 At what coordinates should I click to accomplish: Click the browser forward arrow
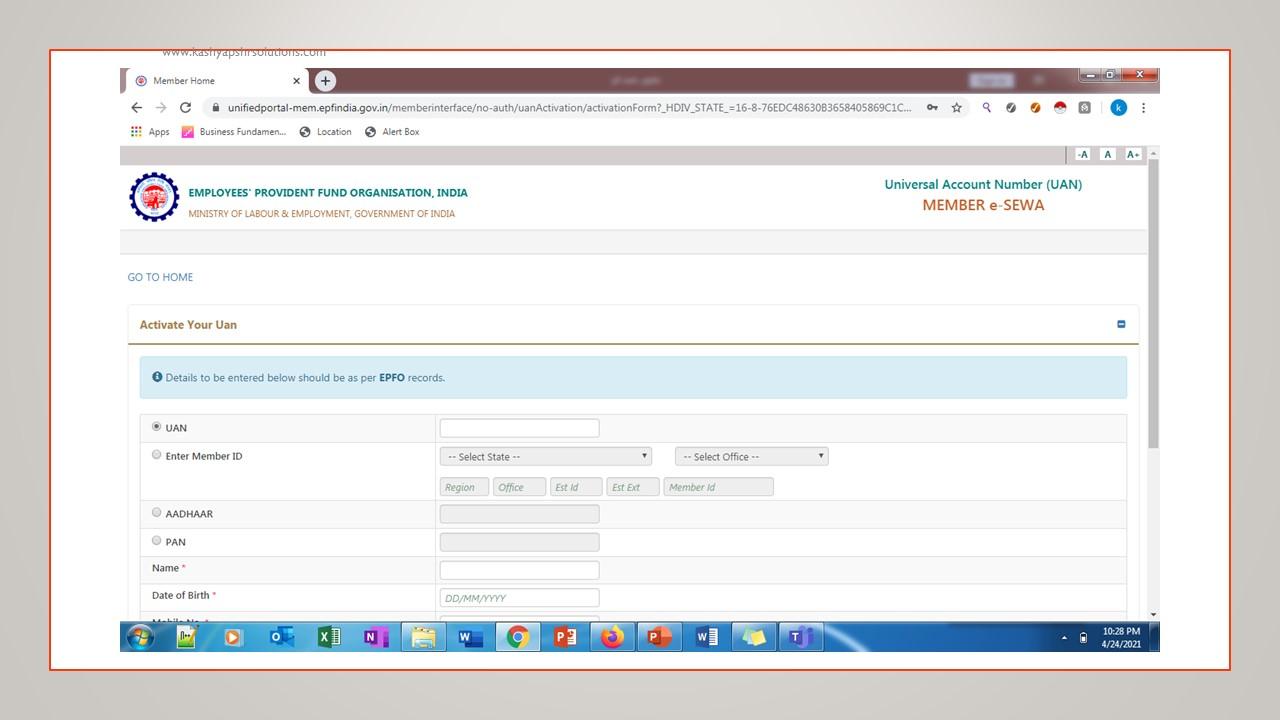click(x=161, y=108)
